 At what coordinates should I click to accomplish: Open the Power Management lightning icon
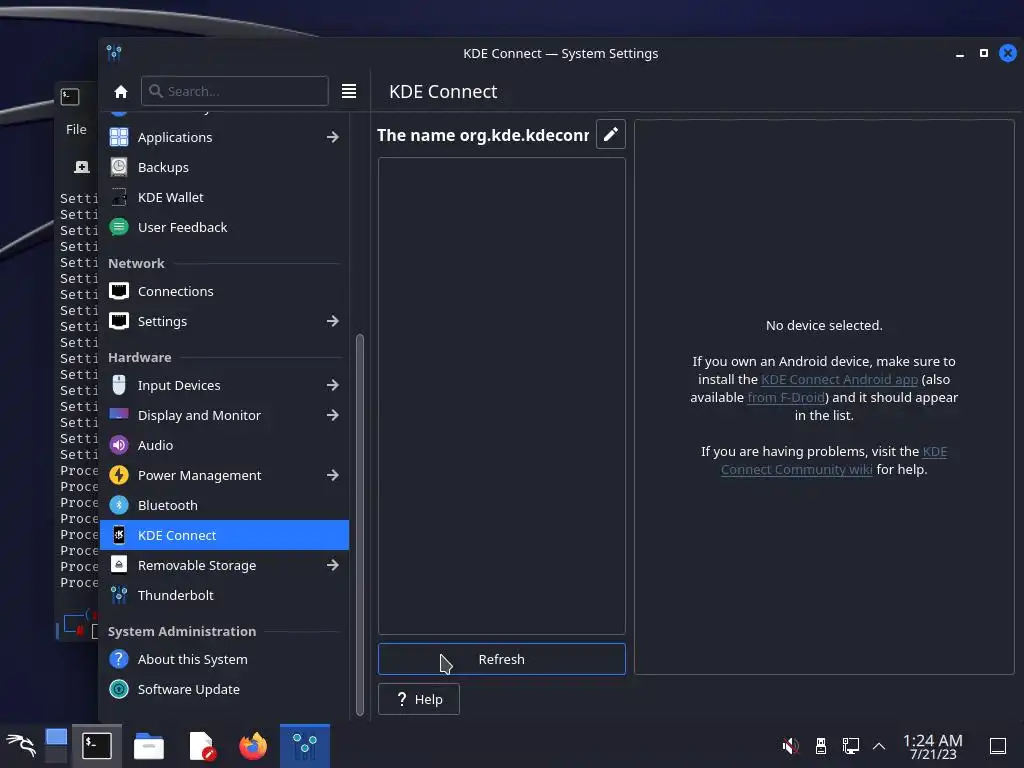(x=119, y=475)
